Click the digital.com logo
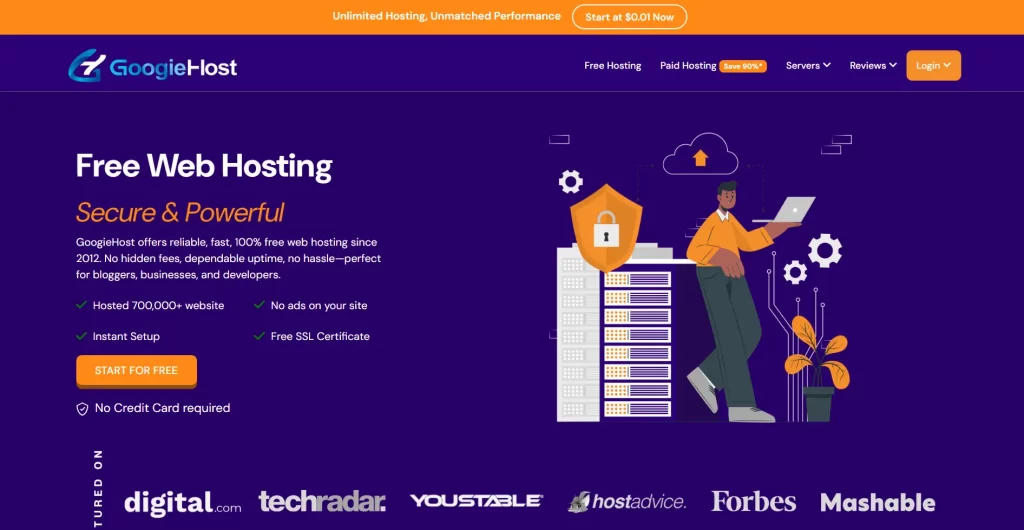This screenshot has height=530, width=1024. pyautogui.click(x=183, y=503)
